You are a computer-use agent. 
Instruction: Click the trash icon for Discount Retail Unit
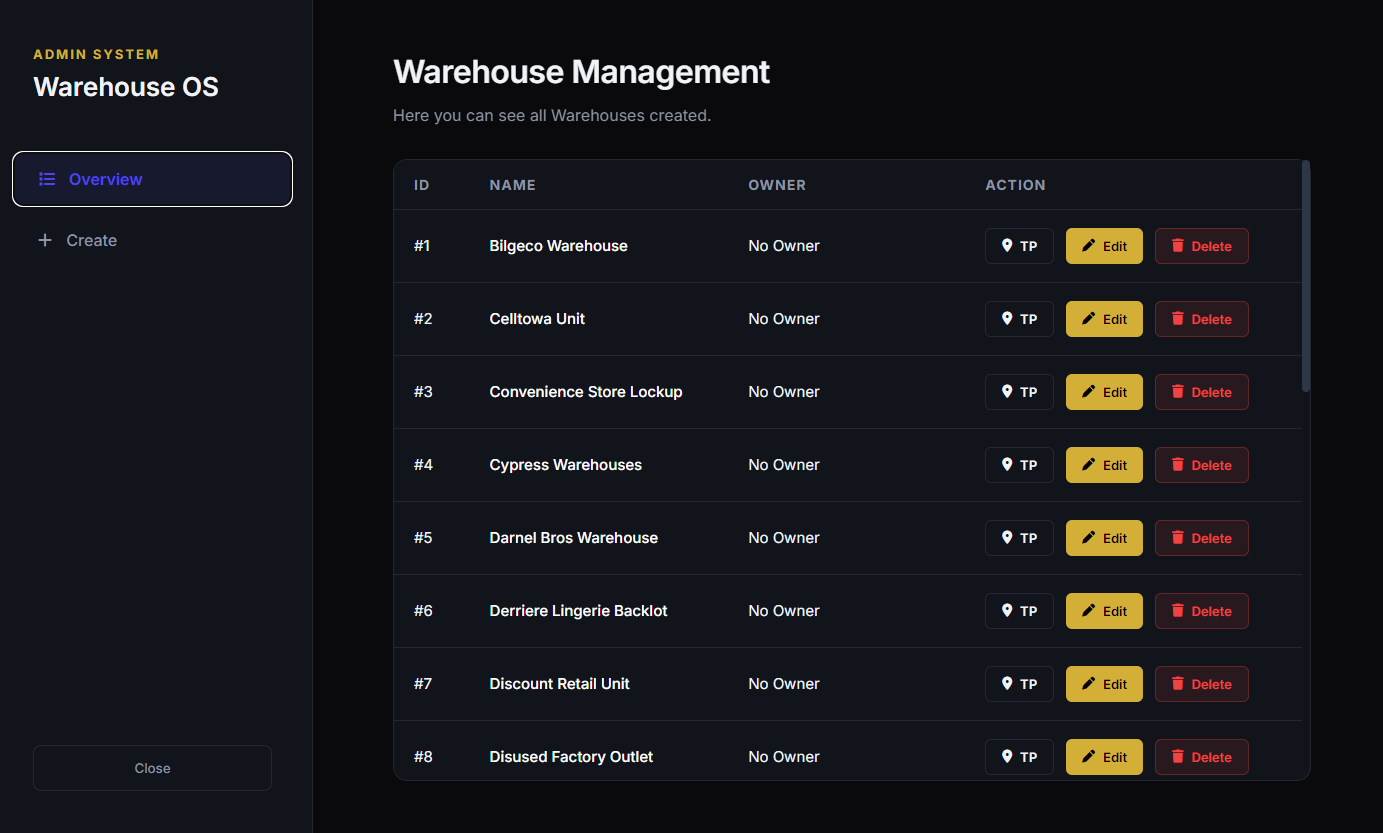1178,684
